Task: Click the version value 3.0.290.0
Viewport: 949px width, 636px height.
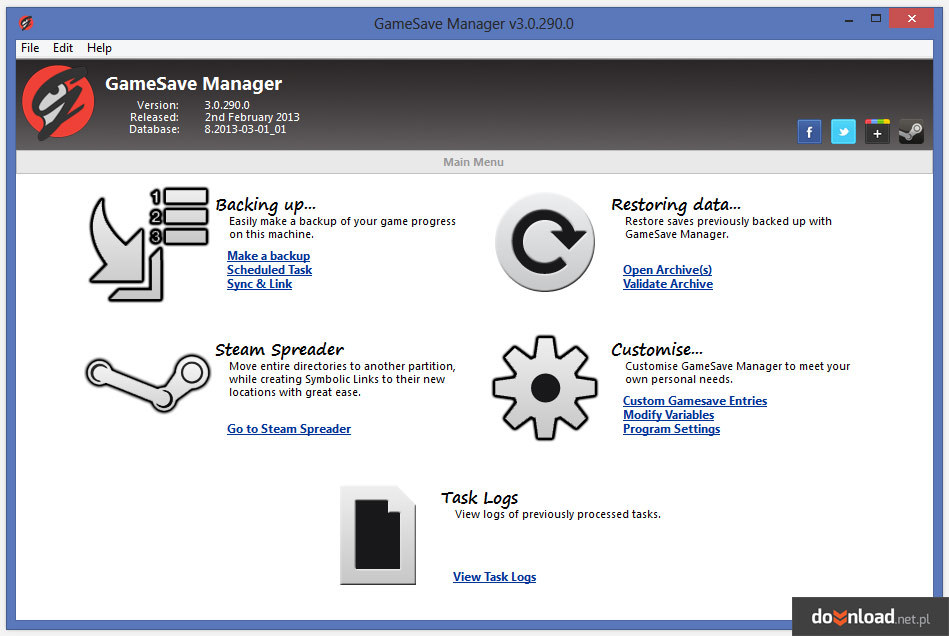Action: coord(227,105)
